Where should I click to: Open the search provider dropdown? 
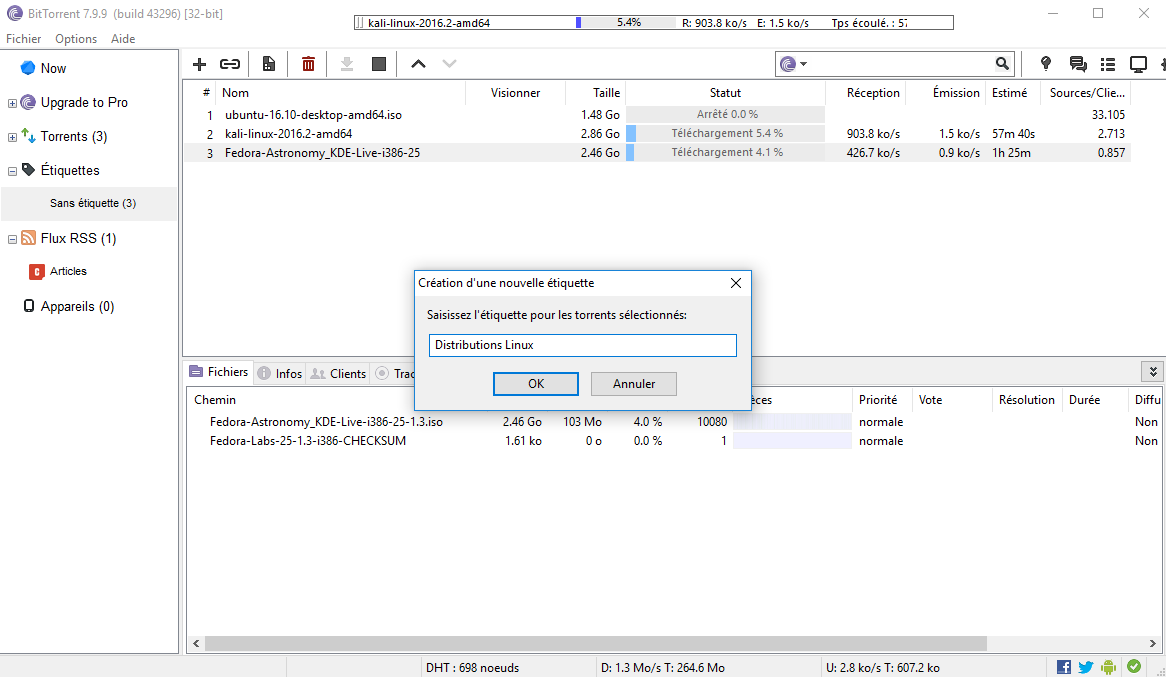793,64
